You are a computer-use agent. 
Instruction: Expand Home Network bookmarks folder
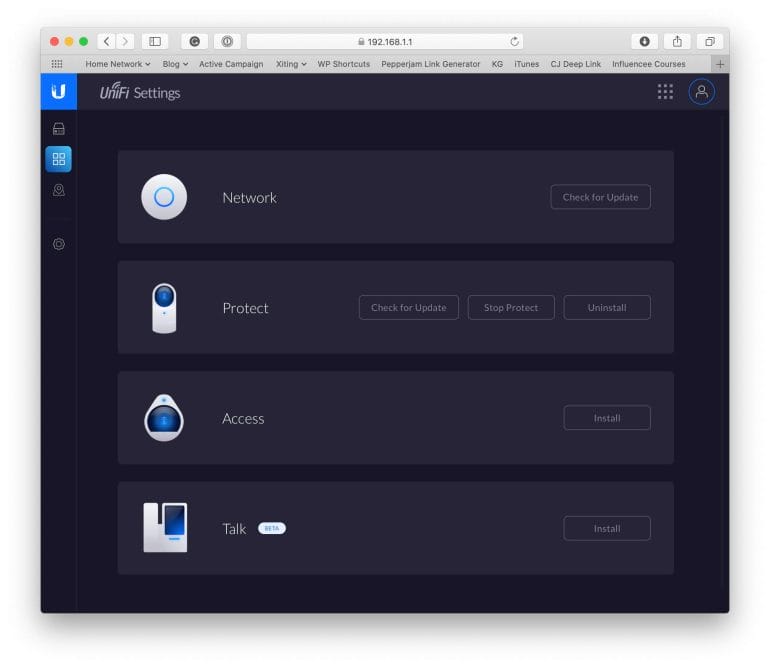(x=118, y=64)
